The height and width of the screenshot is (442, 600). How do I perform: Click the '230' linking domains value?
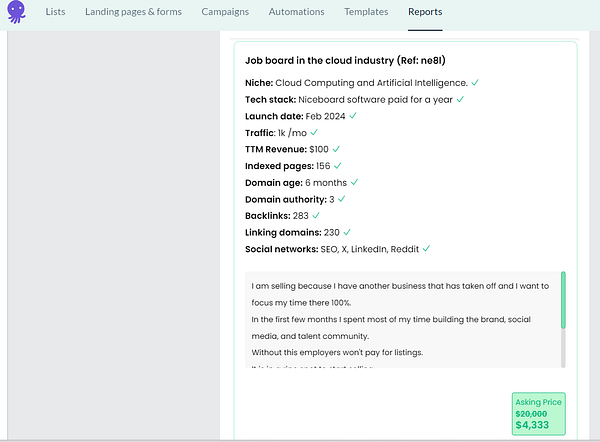tap(332, 233)
